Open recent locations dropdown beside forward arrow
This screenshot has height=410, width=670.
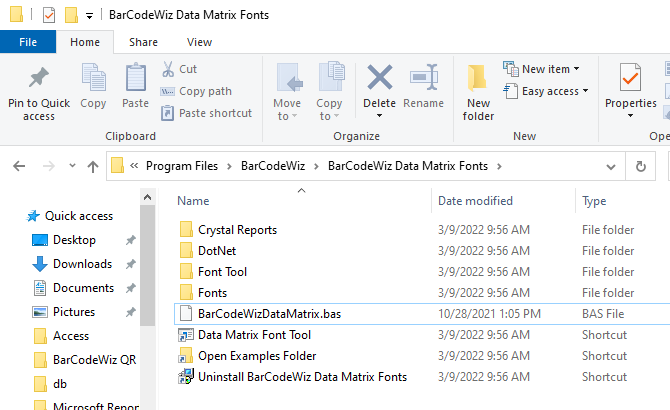point(72,166)
